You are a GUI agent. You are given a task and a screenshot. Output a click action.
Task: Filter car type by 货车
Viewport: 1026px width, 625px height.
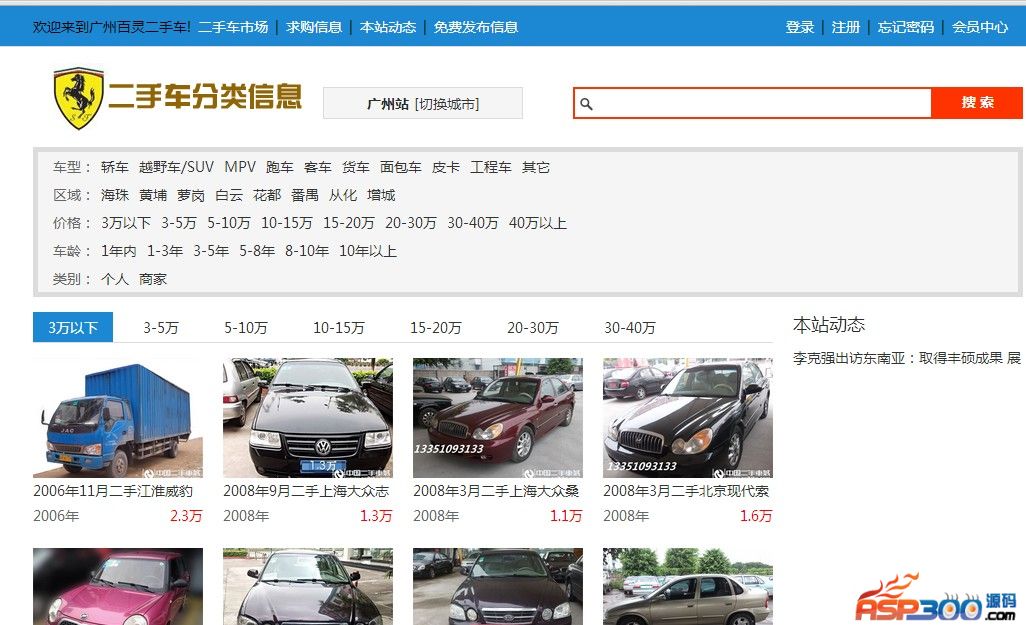click(x=355, y=167)
